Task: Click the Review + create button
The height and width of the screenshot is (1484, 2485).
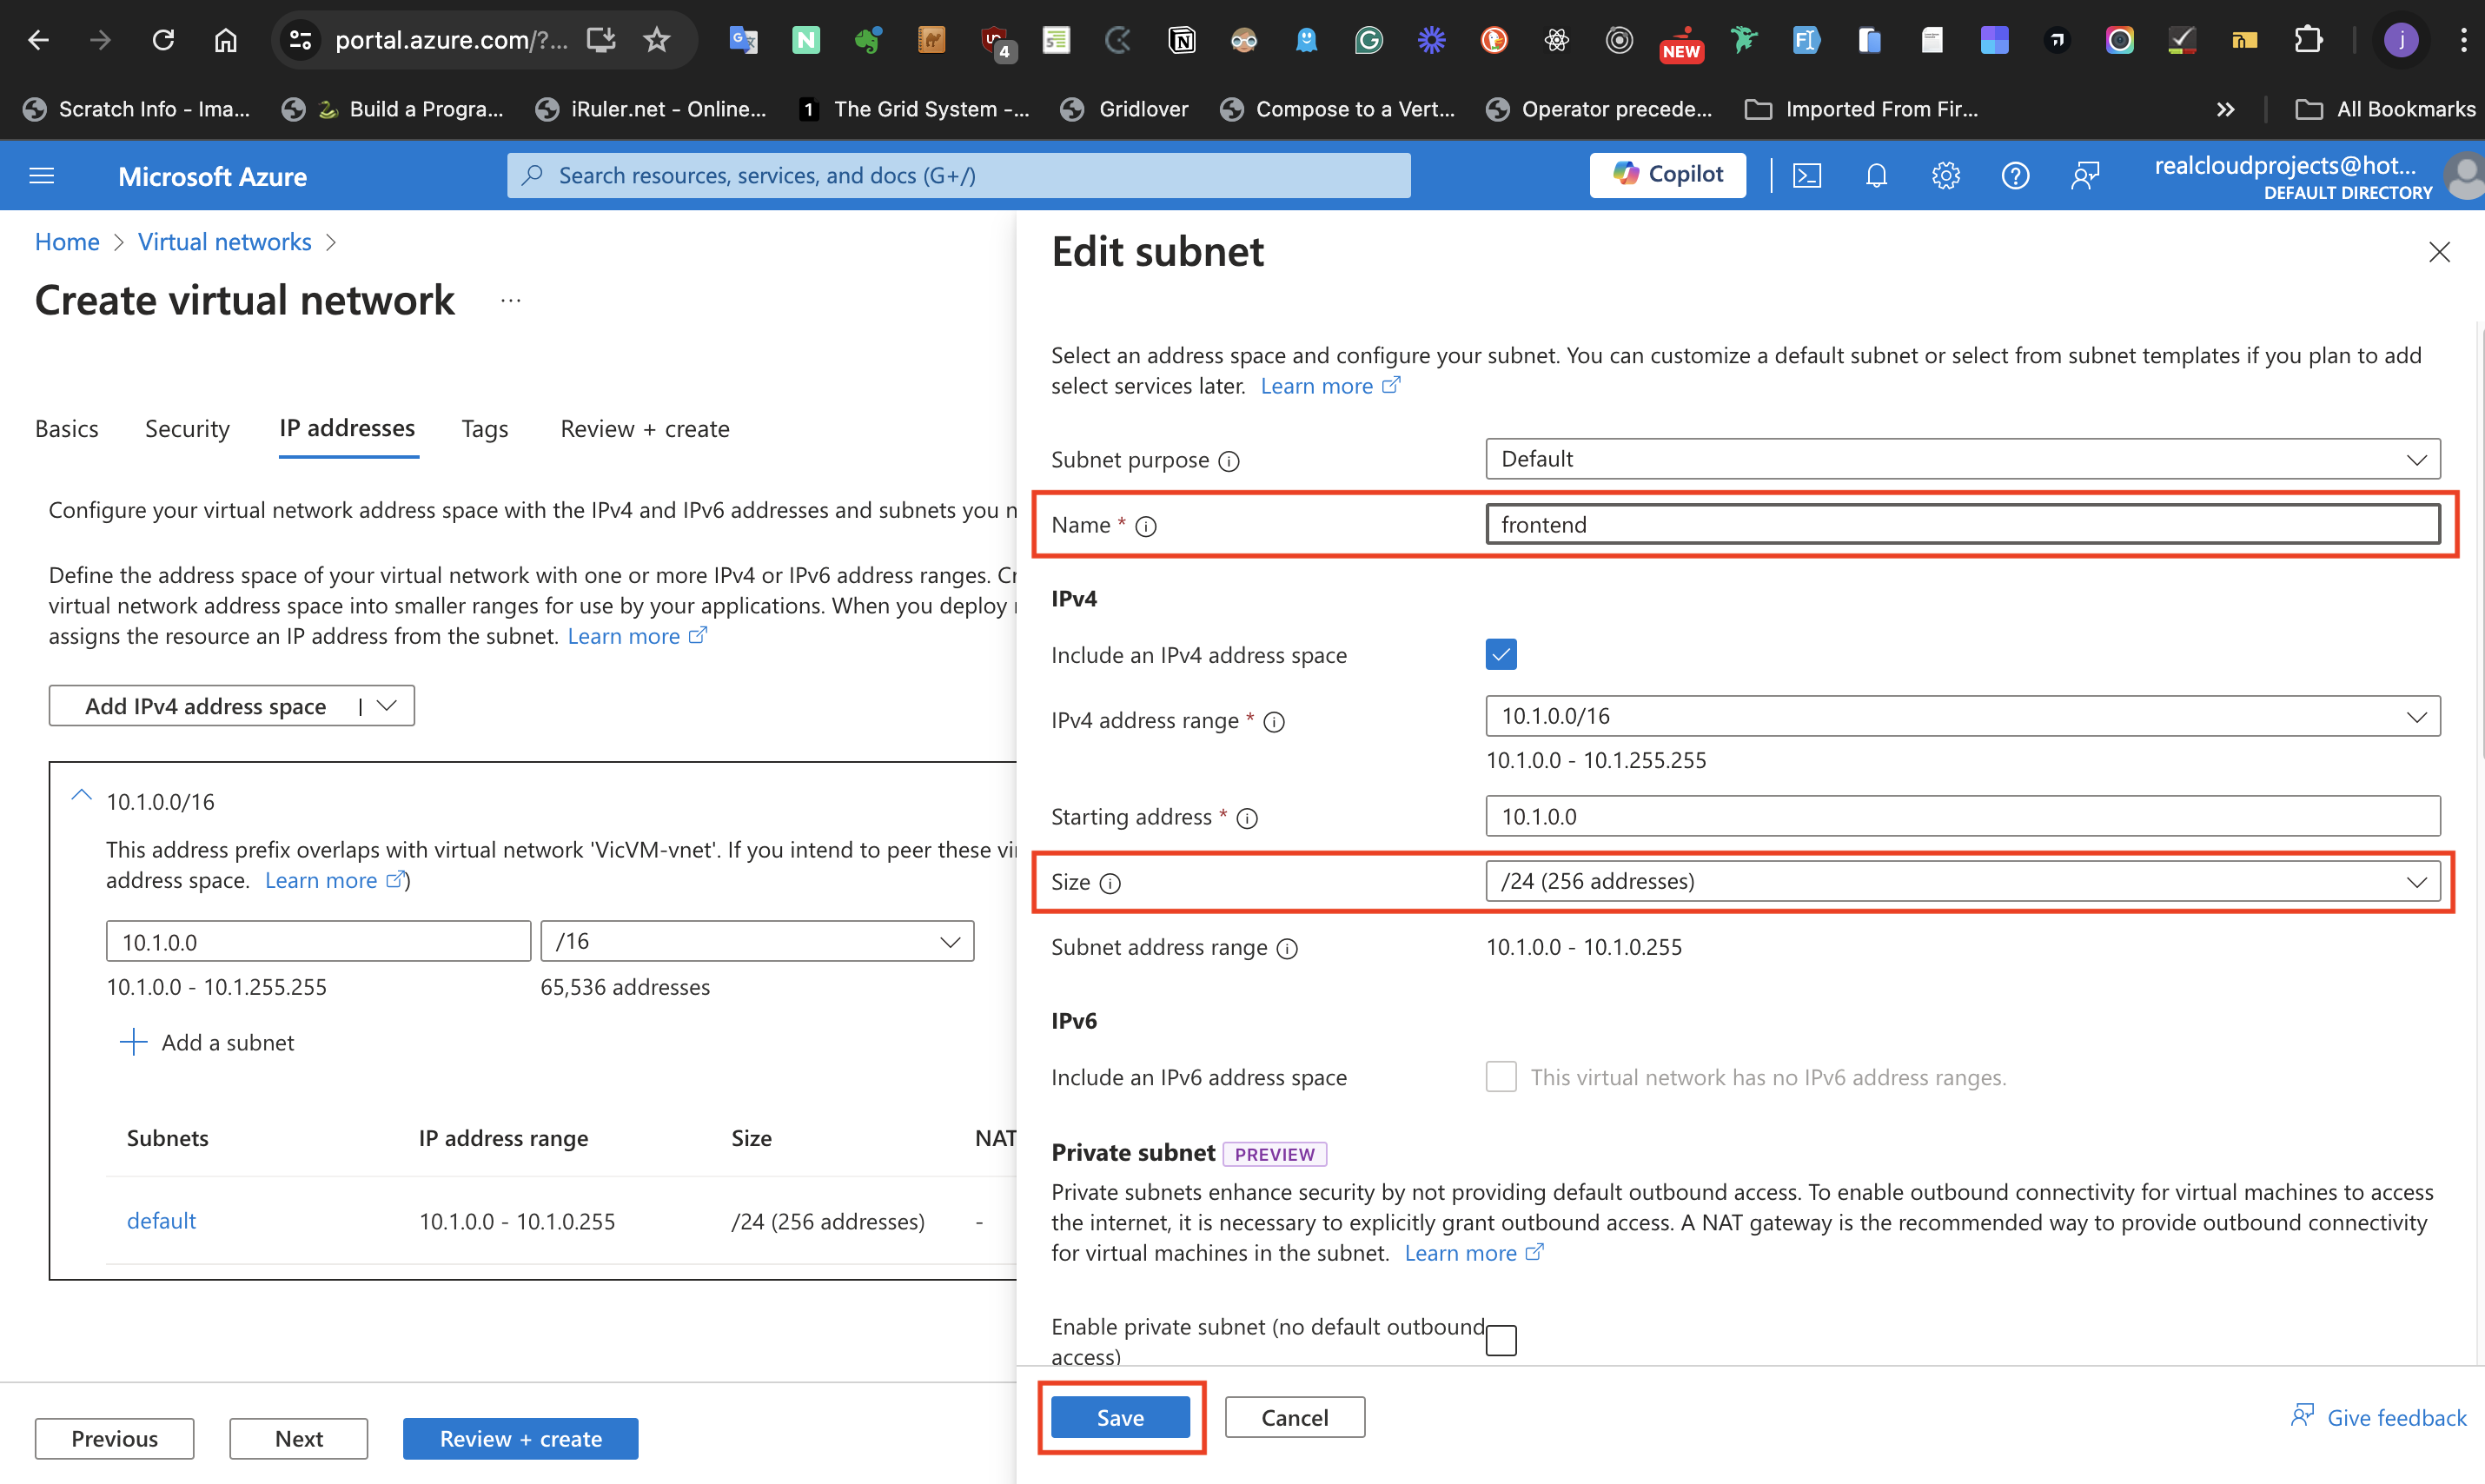Action: (x=520, y=1438)
